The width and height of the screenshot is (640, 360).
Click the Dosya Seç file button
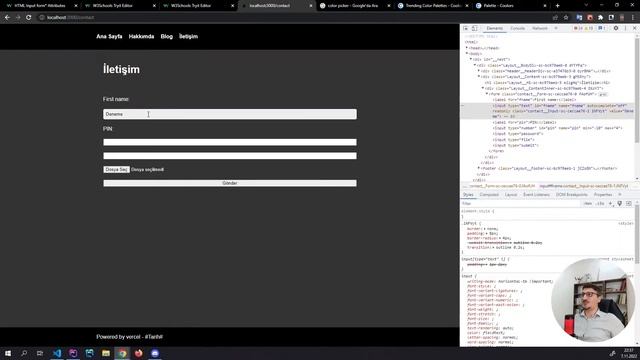click(116, 169)
